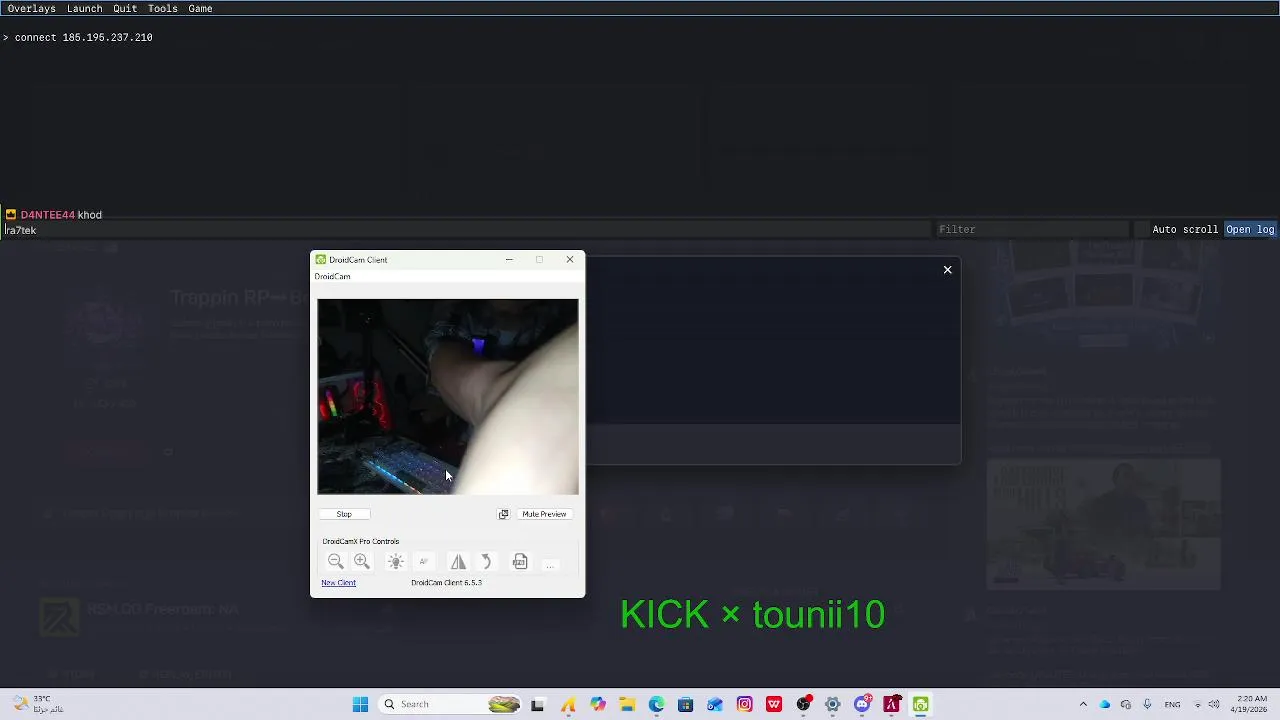Rotate the video with curved arrow icon
The height and width of the screenshot is (720, 1280).
pyautogui.click(x=486, y=562)
